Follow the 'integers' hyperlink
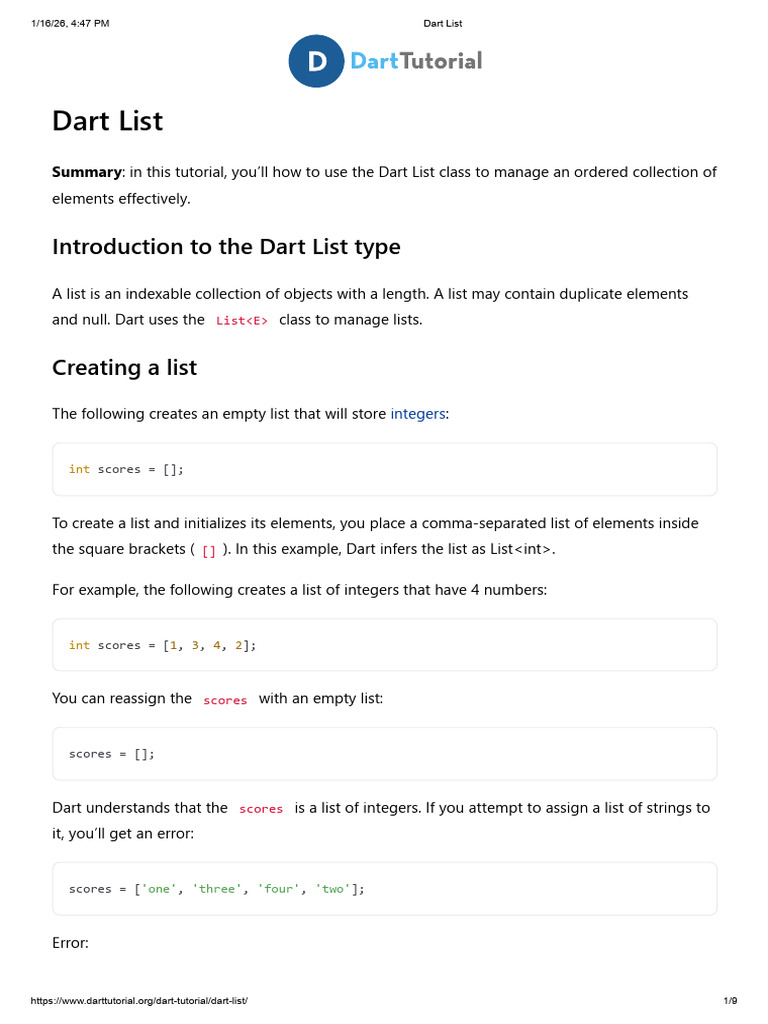 418,414
